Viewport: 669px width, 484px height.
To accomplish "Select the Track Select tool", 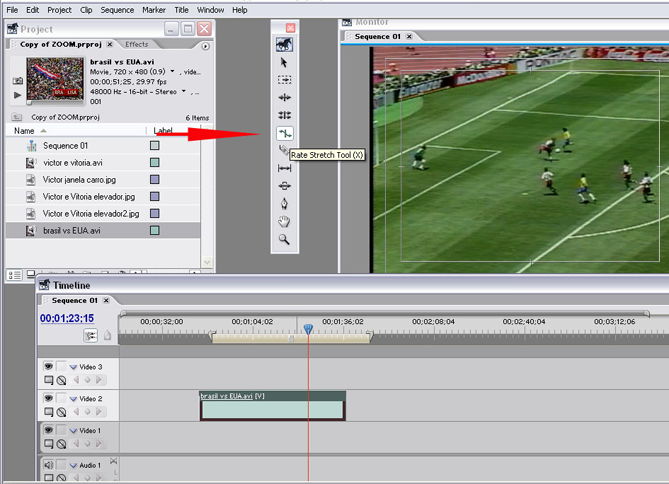I will (284, 79).
